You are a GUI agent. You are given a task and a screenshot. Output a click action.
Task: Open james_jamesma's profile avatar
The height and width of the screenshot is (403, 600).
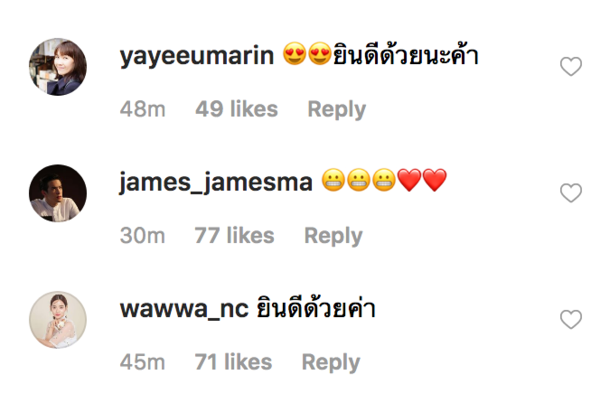click(x=58, y=193)
